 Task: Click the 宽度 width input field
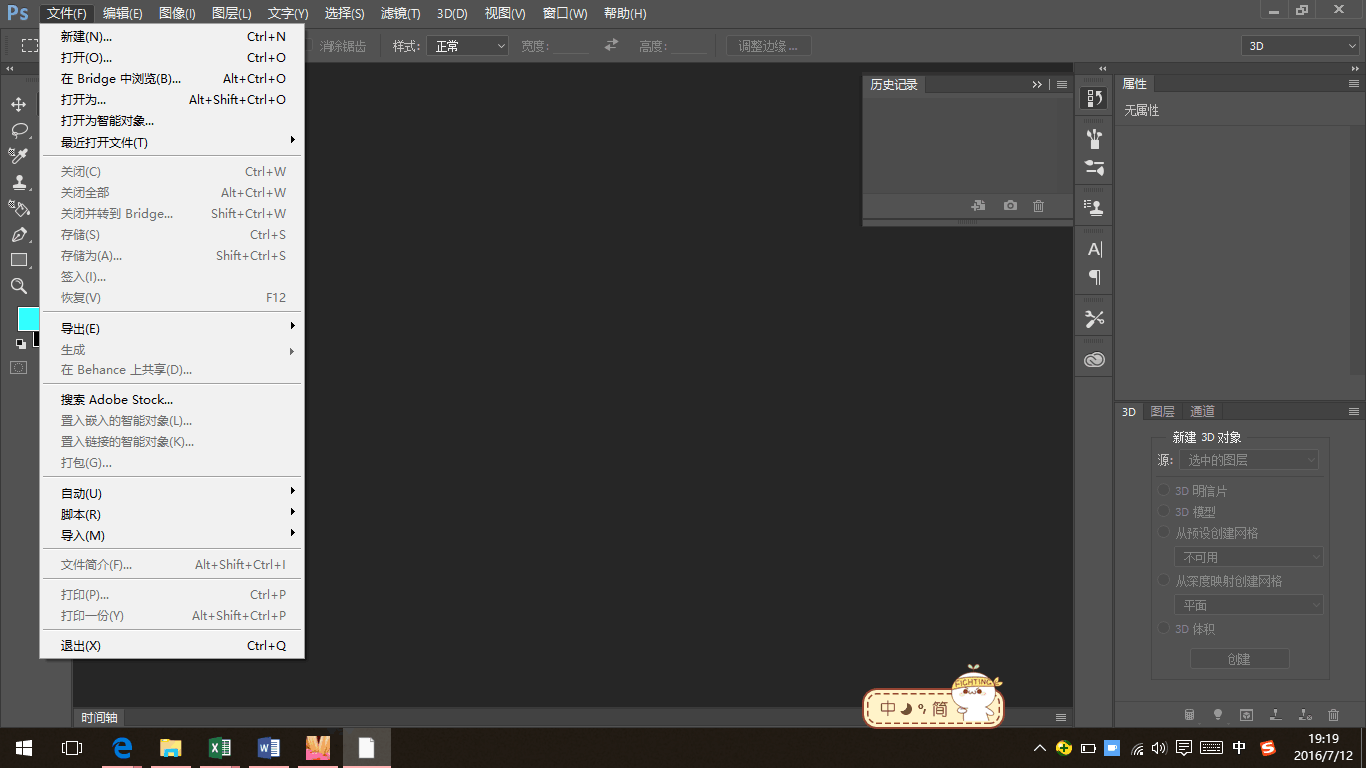[570, 46]
